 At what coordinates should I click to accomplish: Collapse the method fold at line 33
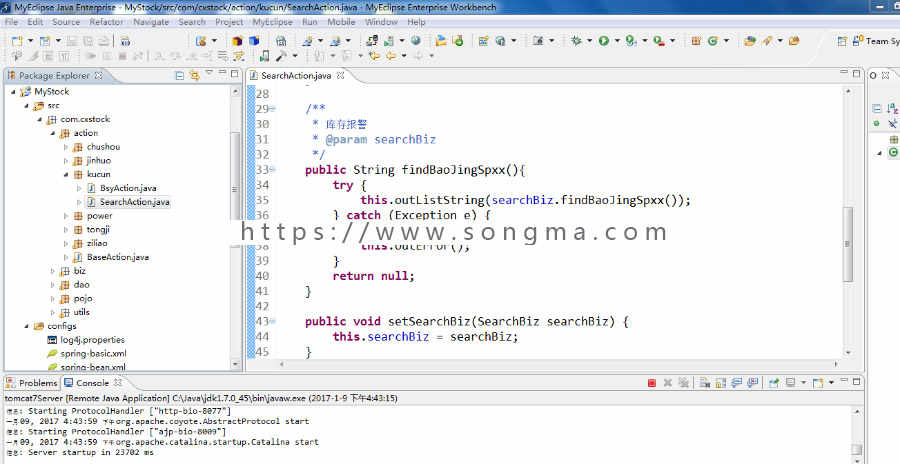tap(273, 169)
